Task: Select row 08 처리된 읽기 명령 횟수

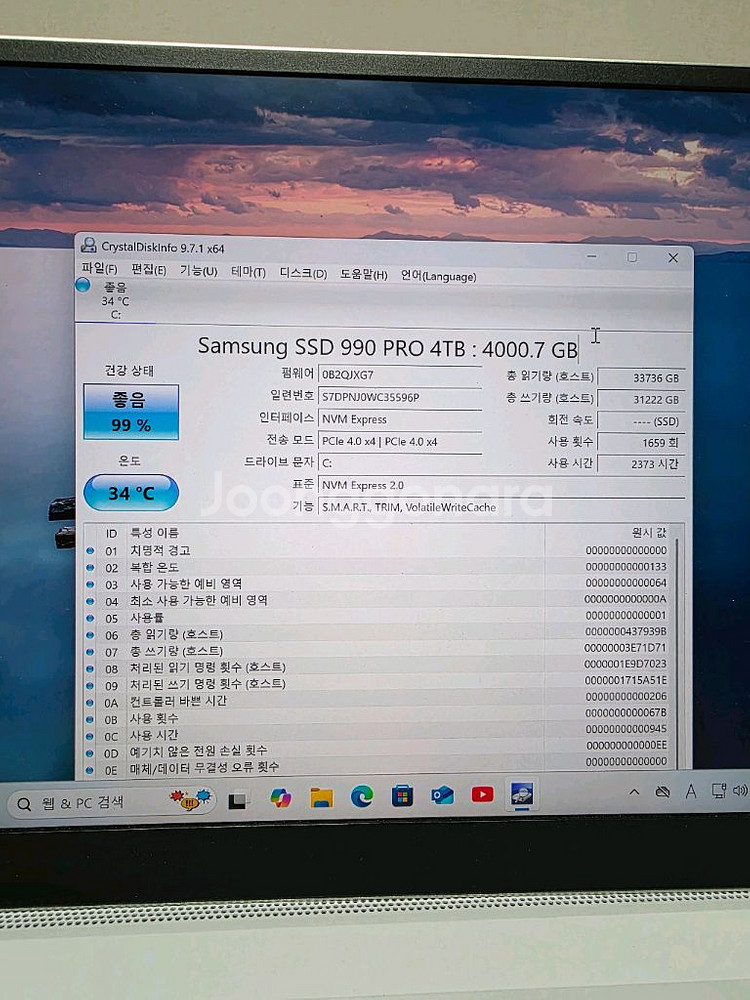Action: 378,667
